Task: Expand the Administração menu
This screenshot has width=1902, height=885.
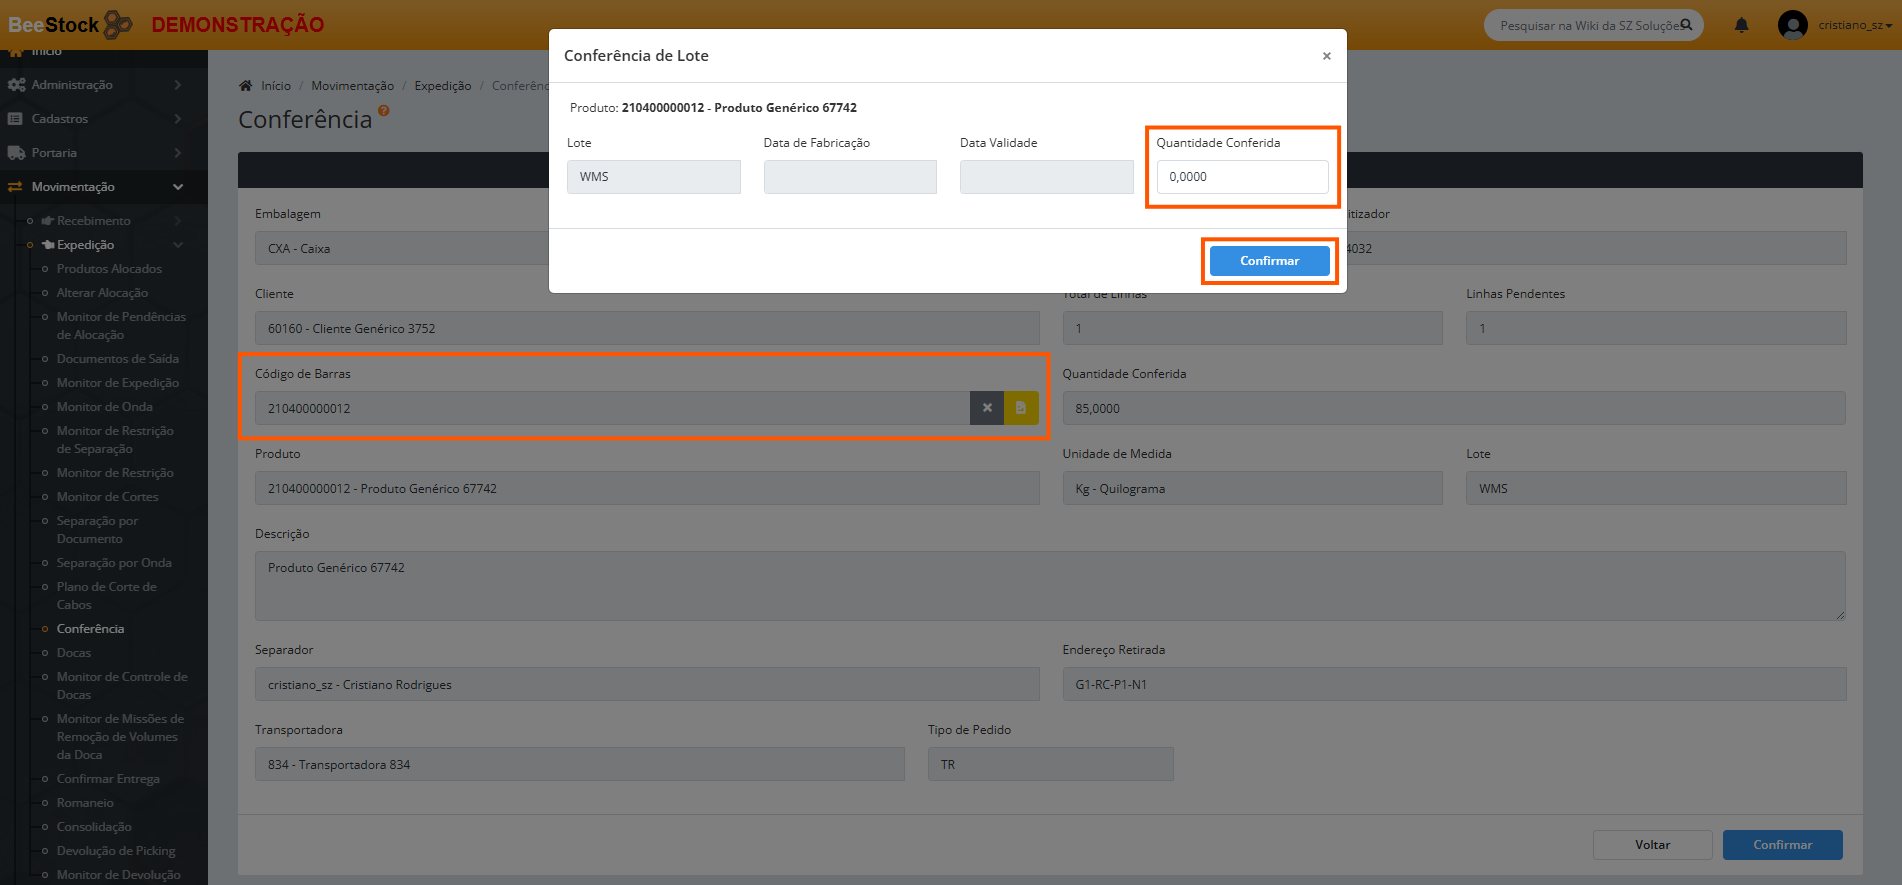Action: pos(72,85)
